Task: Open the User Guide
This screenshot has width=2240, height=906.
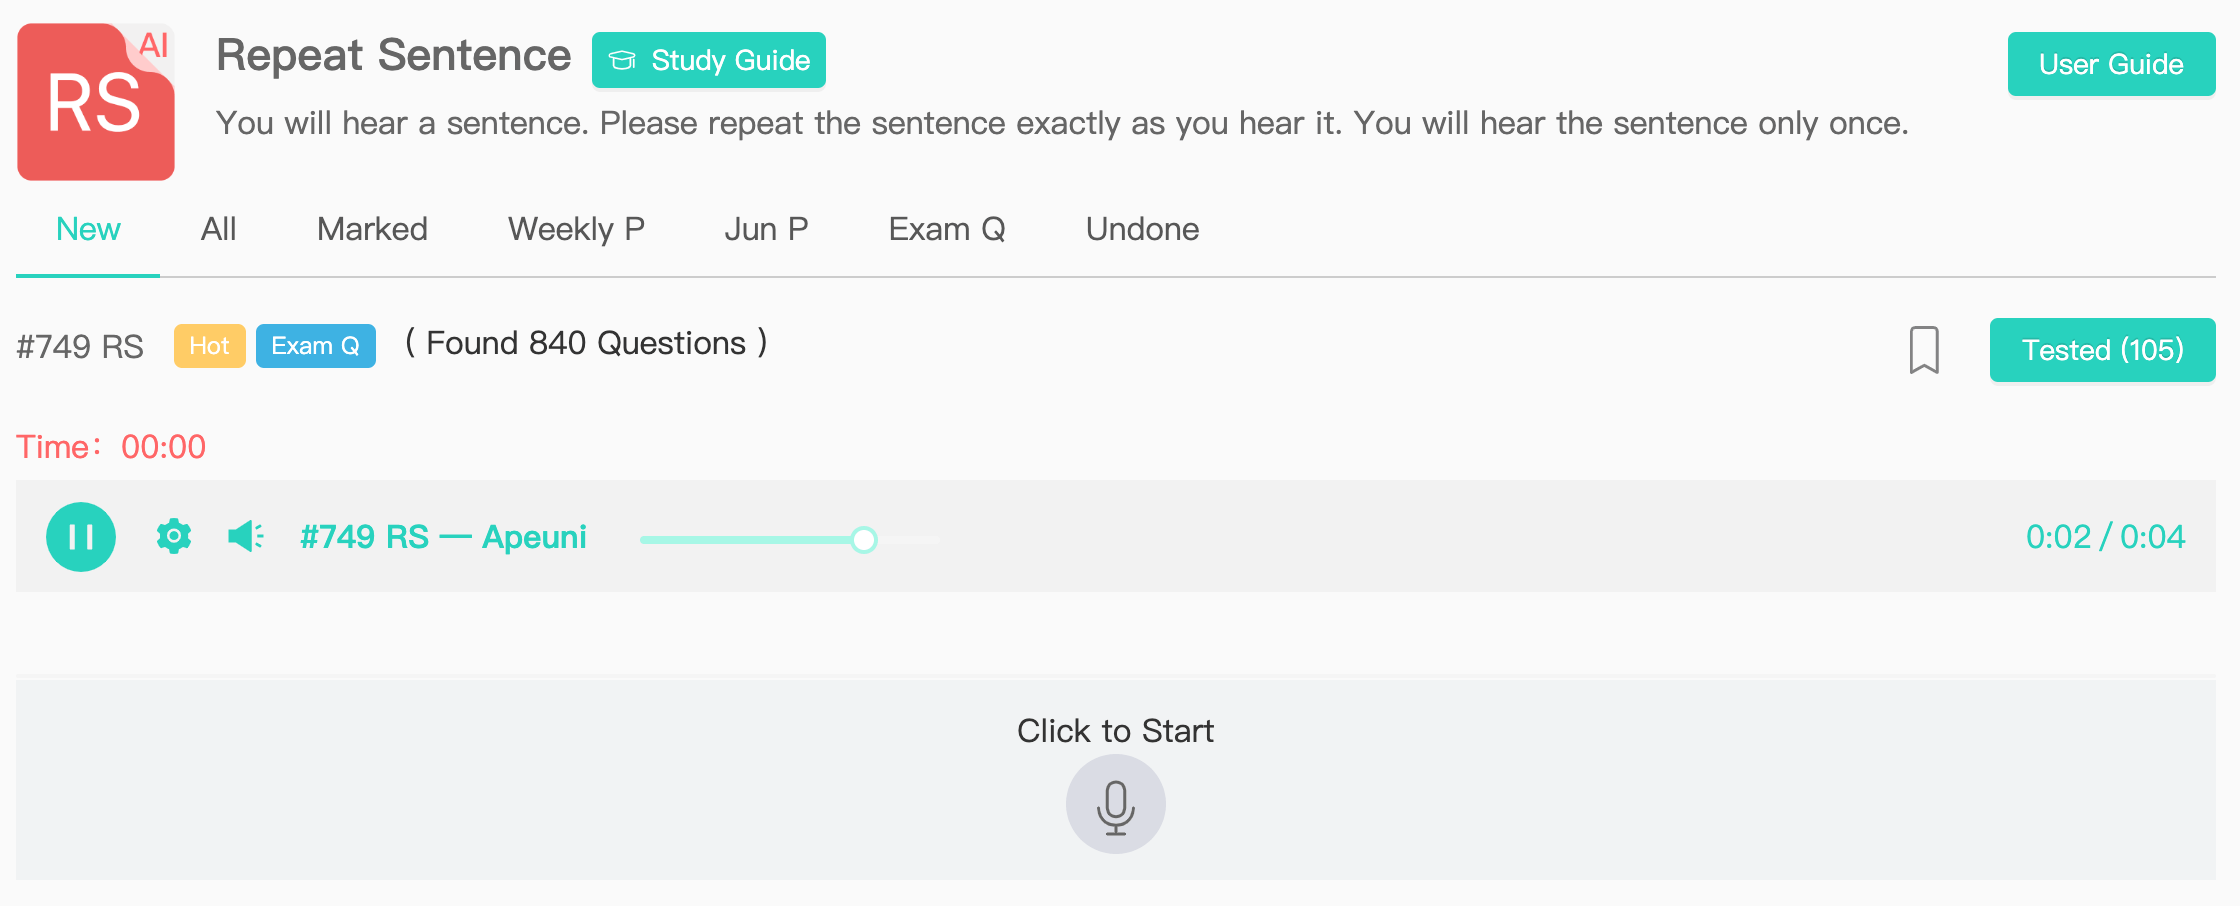Action: coord(2112,64)
